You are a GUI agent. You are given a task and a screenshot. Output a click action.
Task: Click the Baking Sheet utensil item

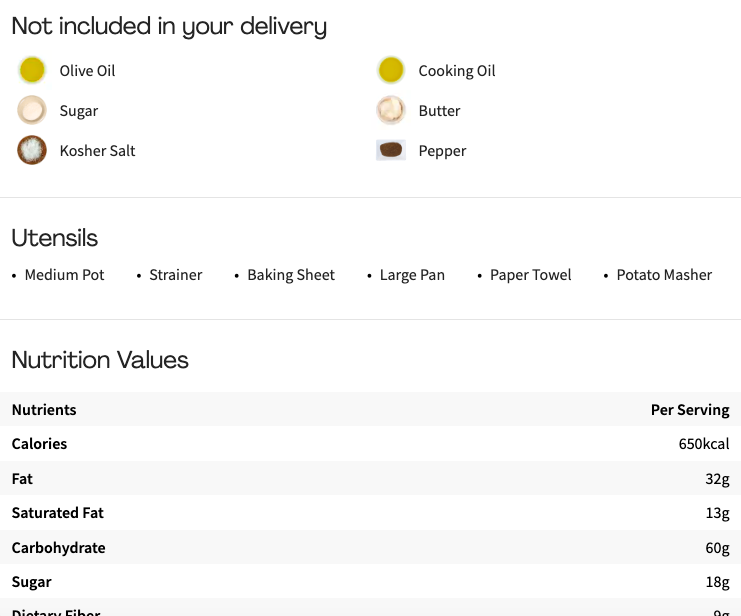coord(291,275)
